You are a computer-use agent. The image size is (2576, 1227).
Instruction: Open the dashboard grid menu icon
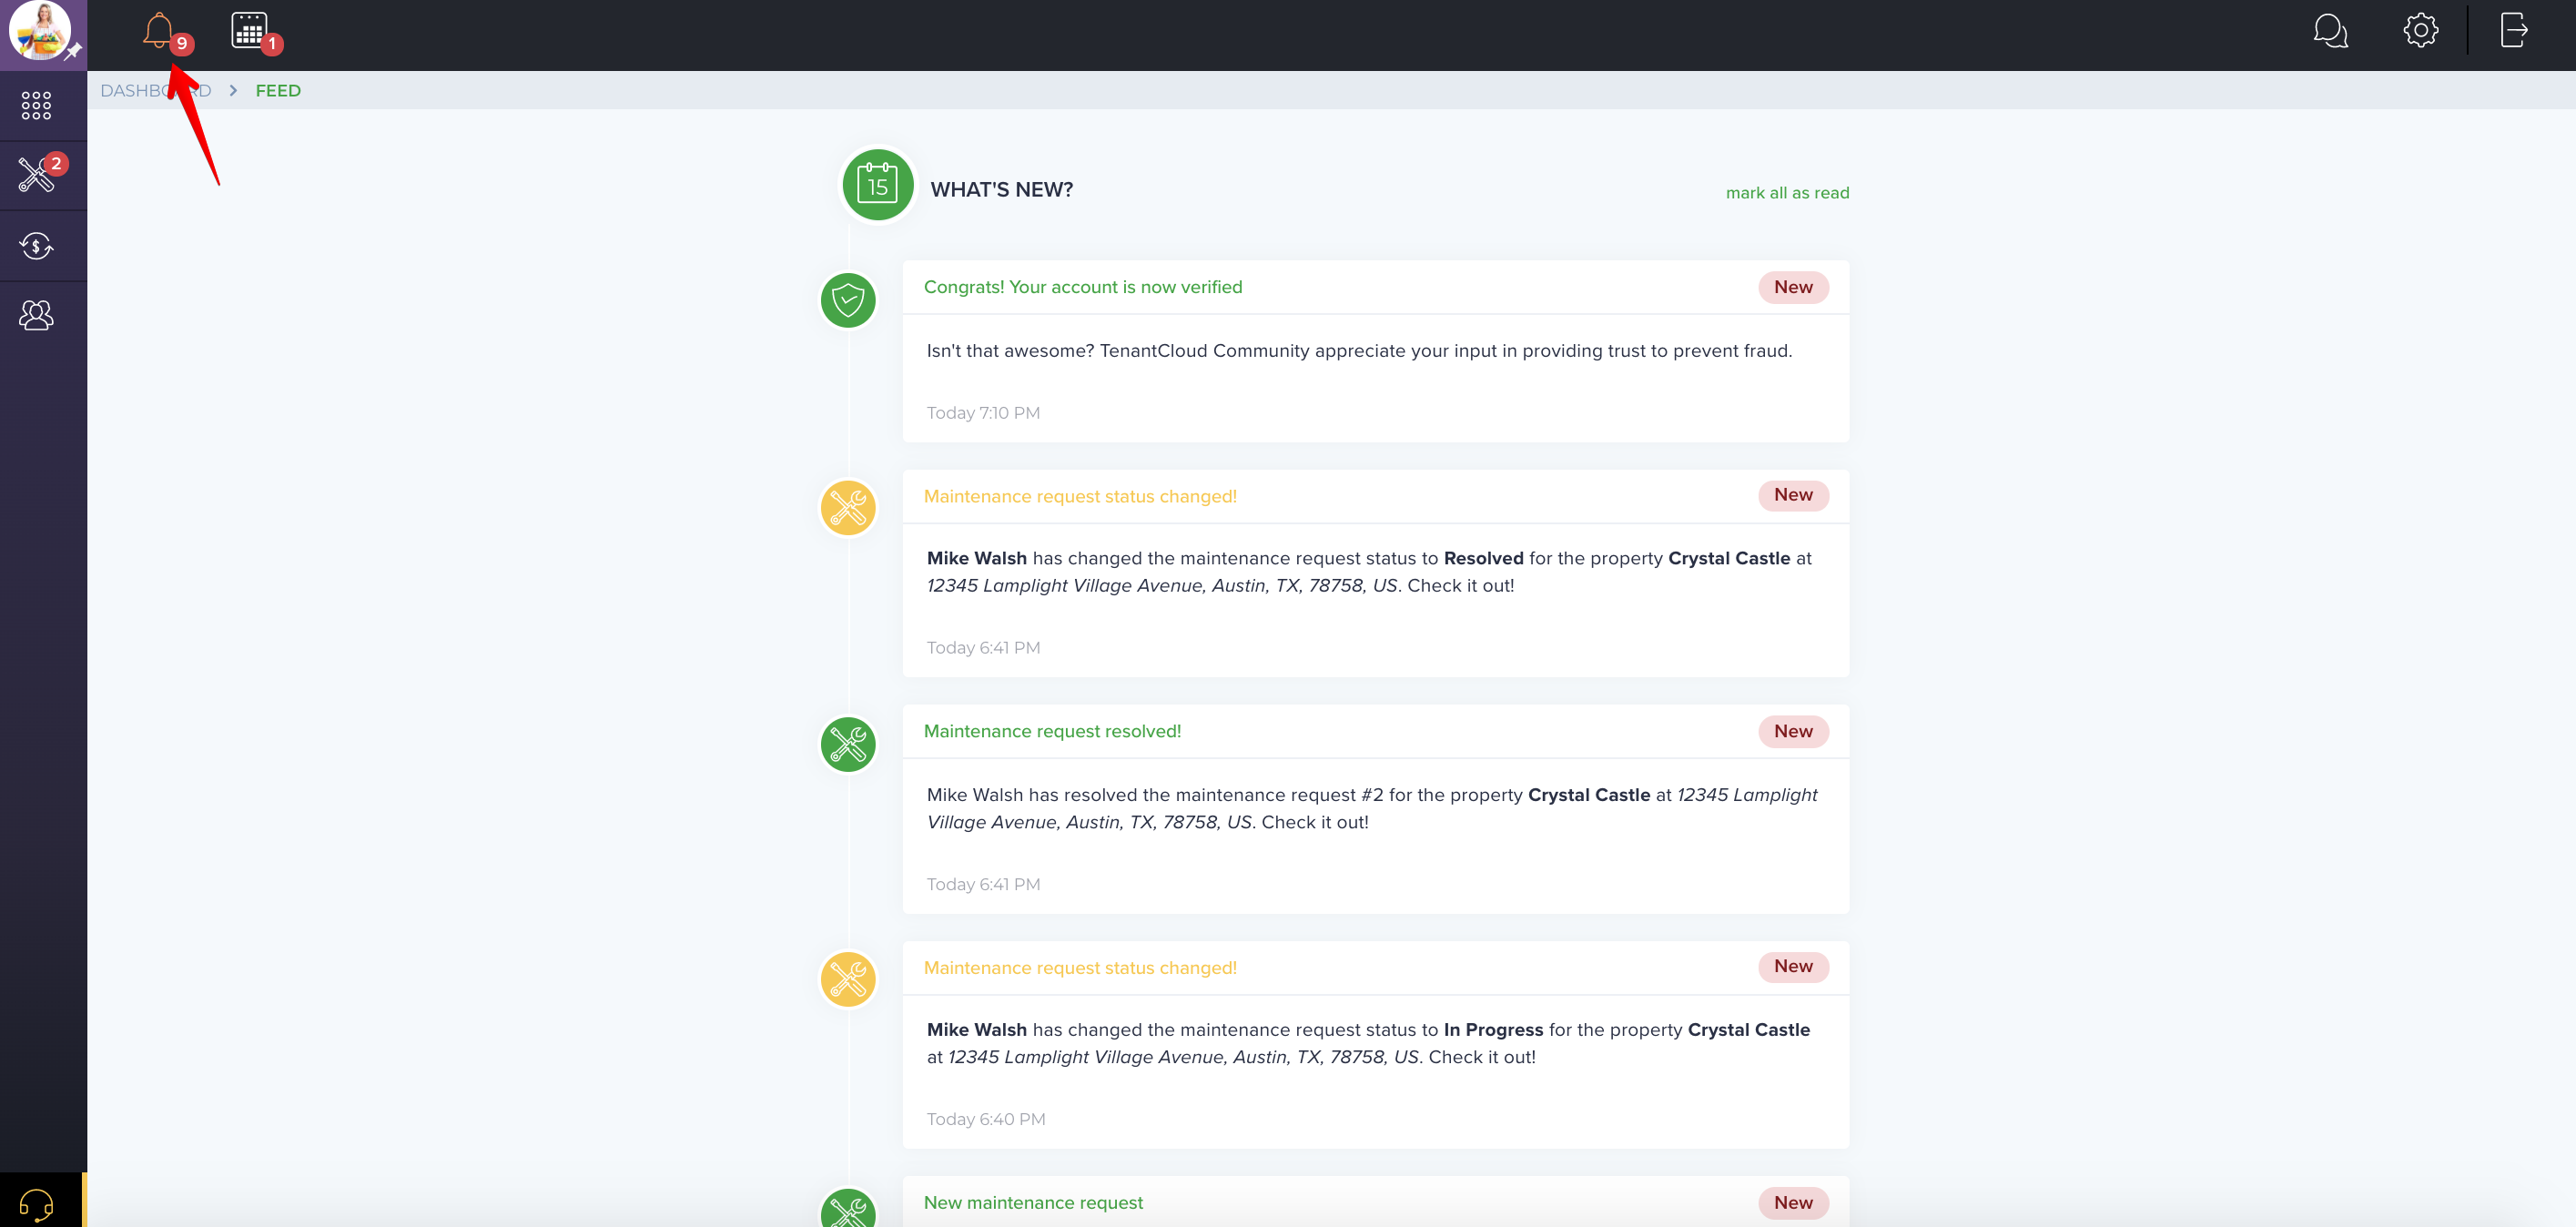click(36, 105)
